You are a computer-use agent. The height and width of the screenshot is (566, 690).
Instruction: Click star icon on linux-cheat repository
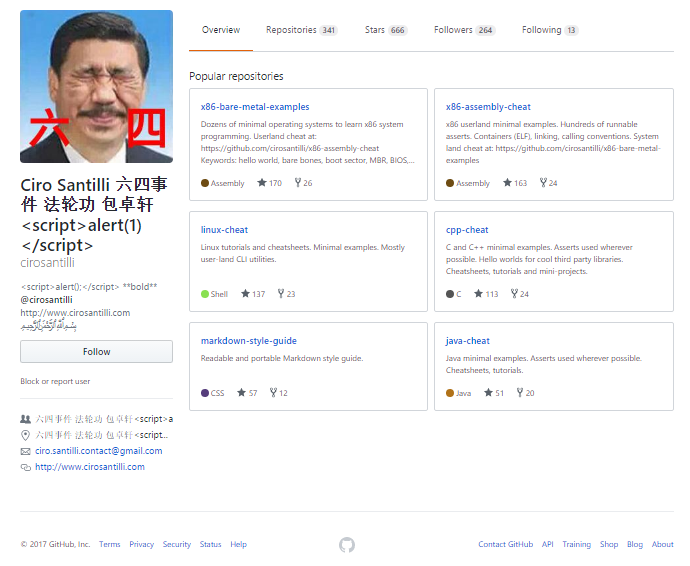pos(245,294)
